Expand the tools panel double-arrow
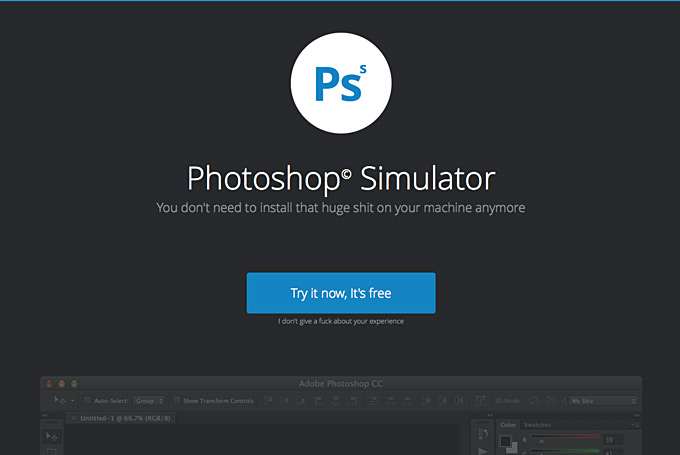 (45, 416)
